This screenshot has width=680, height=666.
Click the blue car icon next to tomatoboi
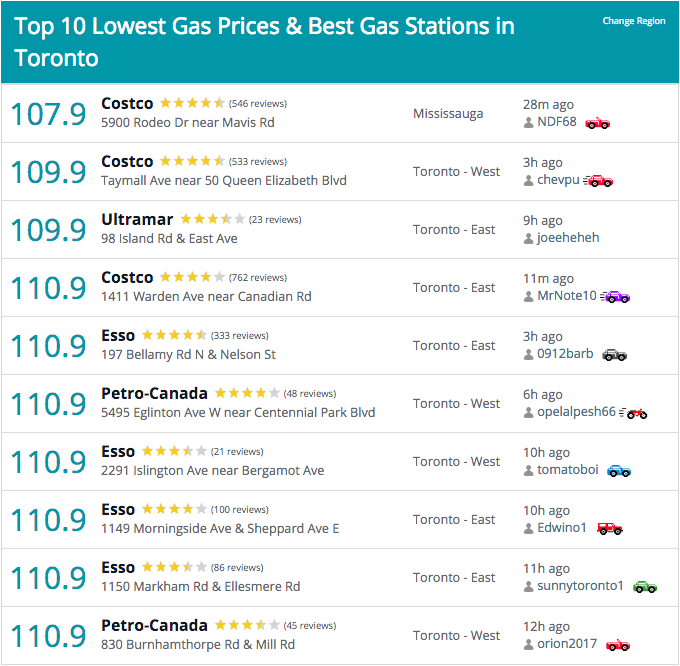click(619, 471)
